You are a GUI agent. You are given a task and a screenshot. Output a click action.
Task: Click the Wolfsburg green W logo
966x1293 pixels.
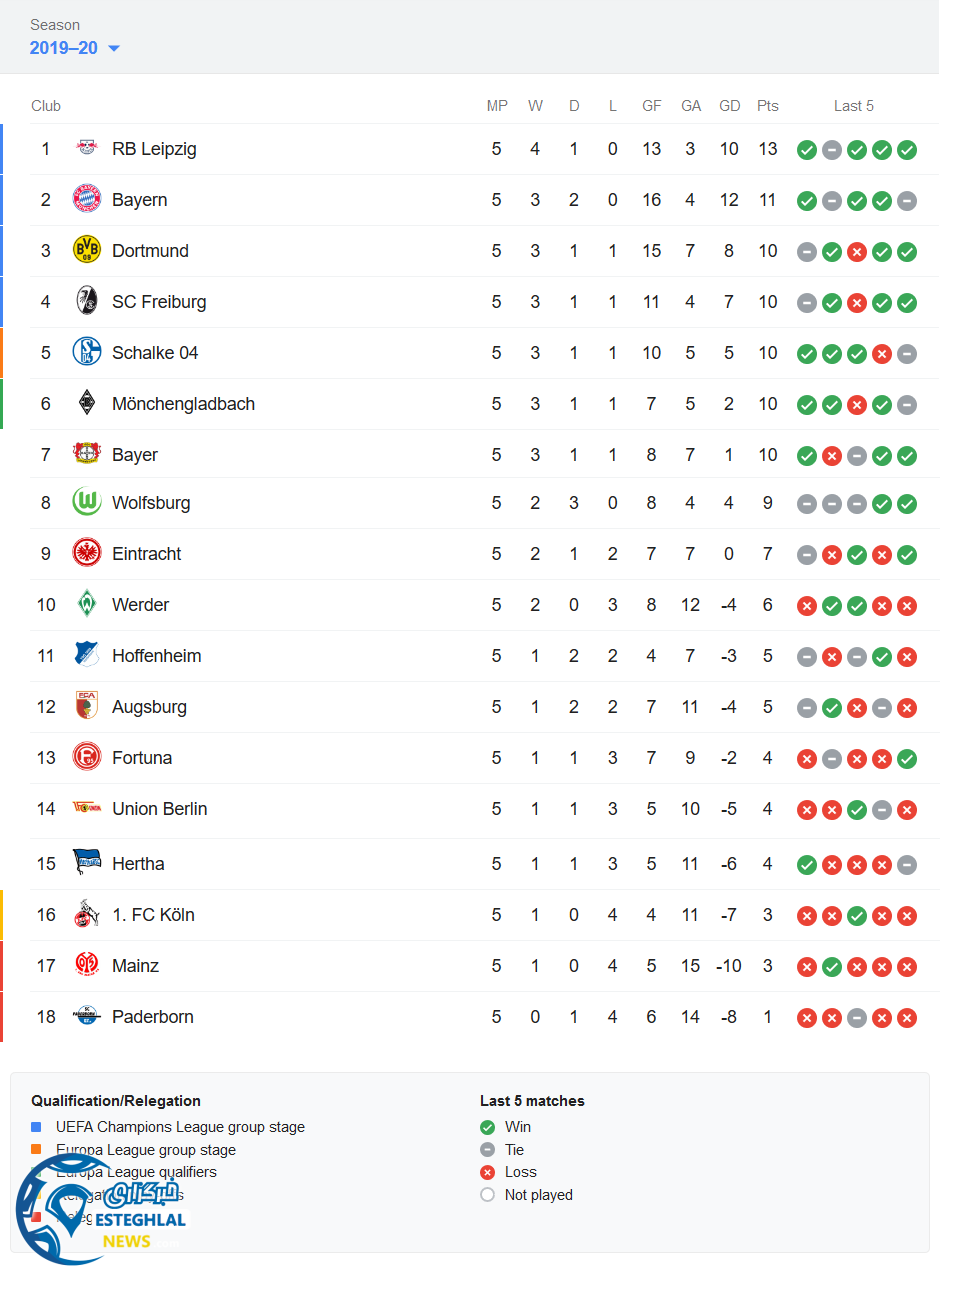pyautogui.click(x=87, y=502)
